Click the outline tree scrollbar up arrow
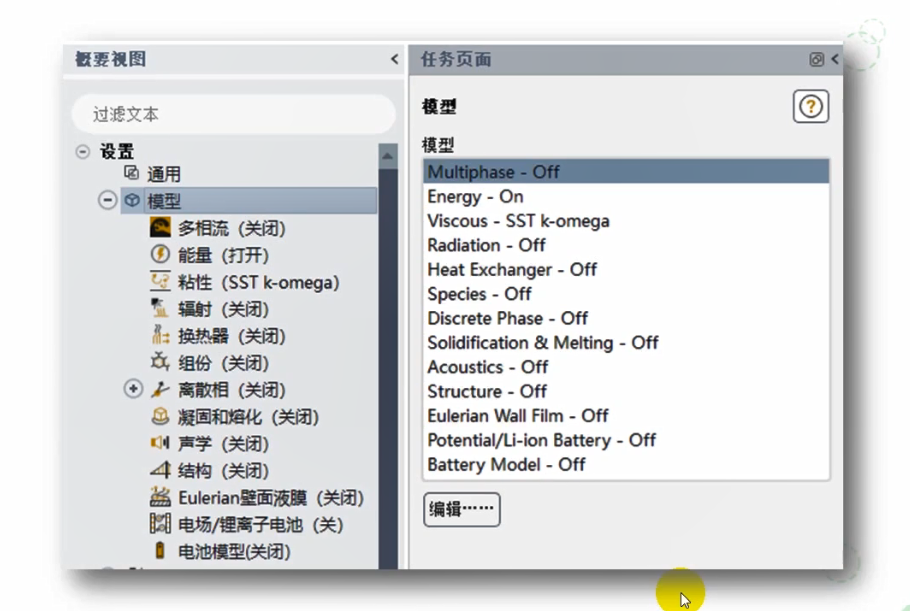Image resolution: width=910 pixels, height=611 pixels. pyautogui.click(x=388, y=157)
